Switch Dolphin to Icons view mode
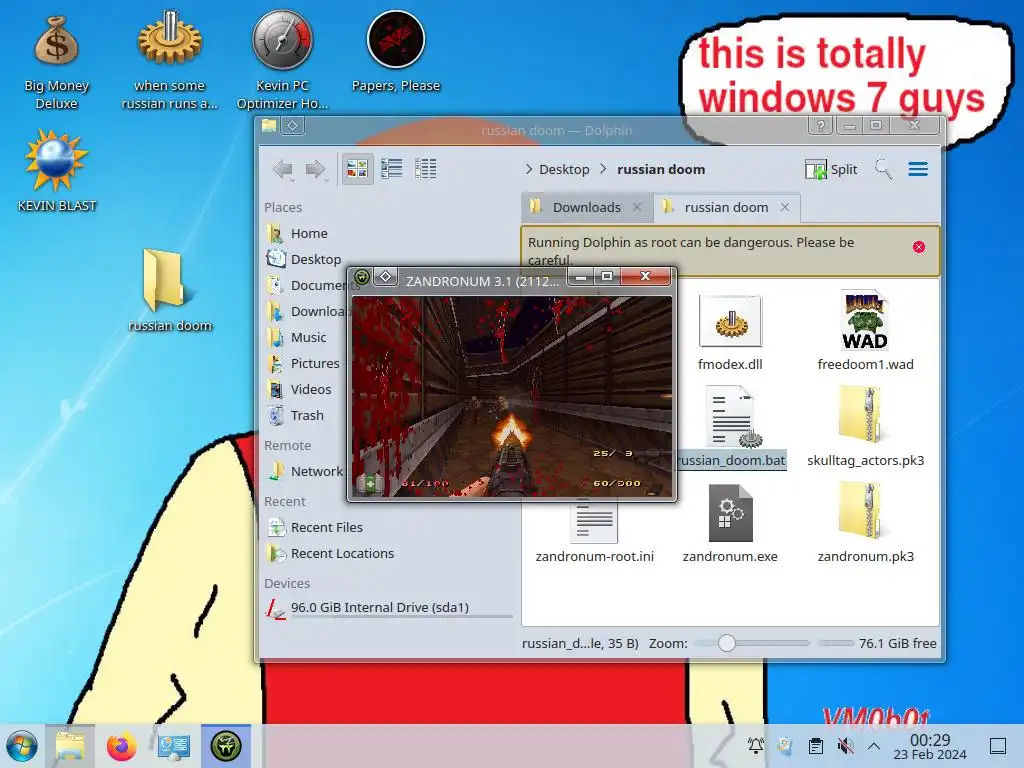Viewport: 1024px width, 768px height. pos(357,169)
